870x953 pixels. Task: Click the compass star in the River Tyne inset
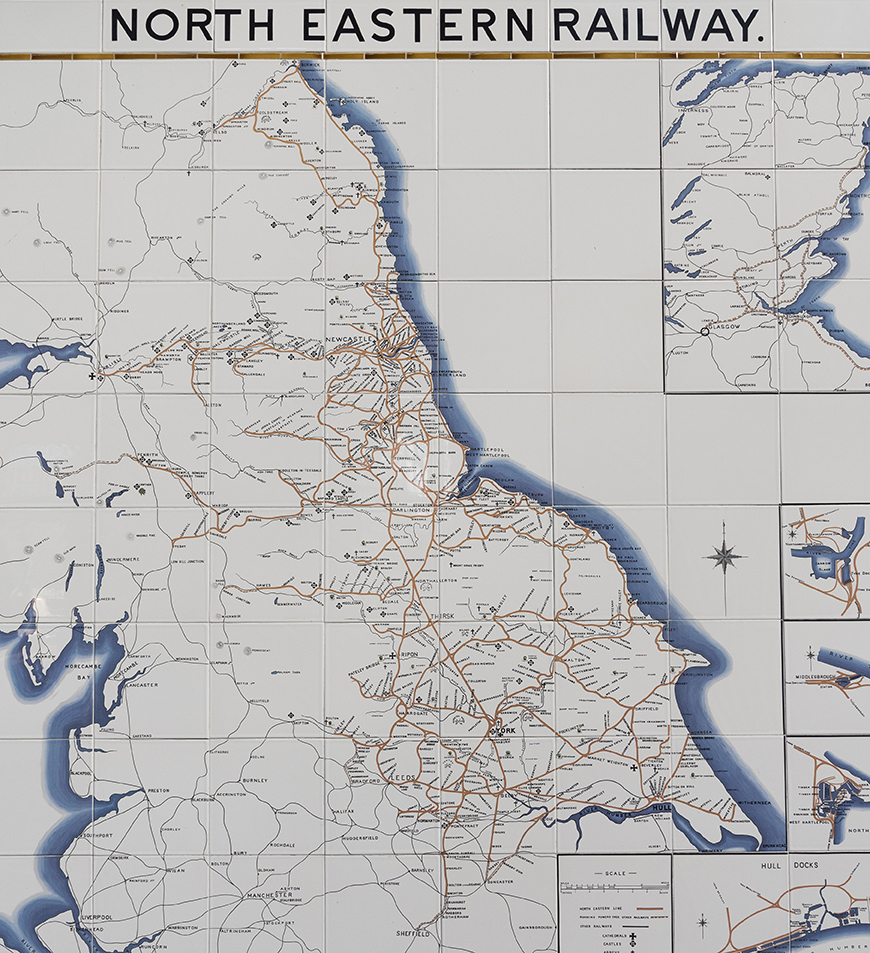point(792,534)
